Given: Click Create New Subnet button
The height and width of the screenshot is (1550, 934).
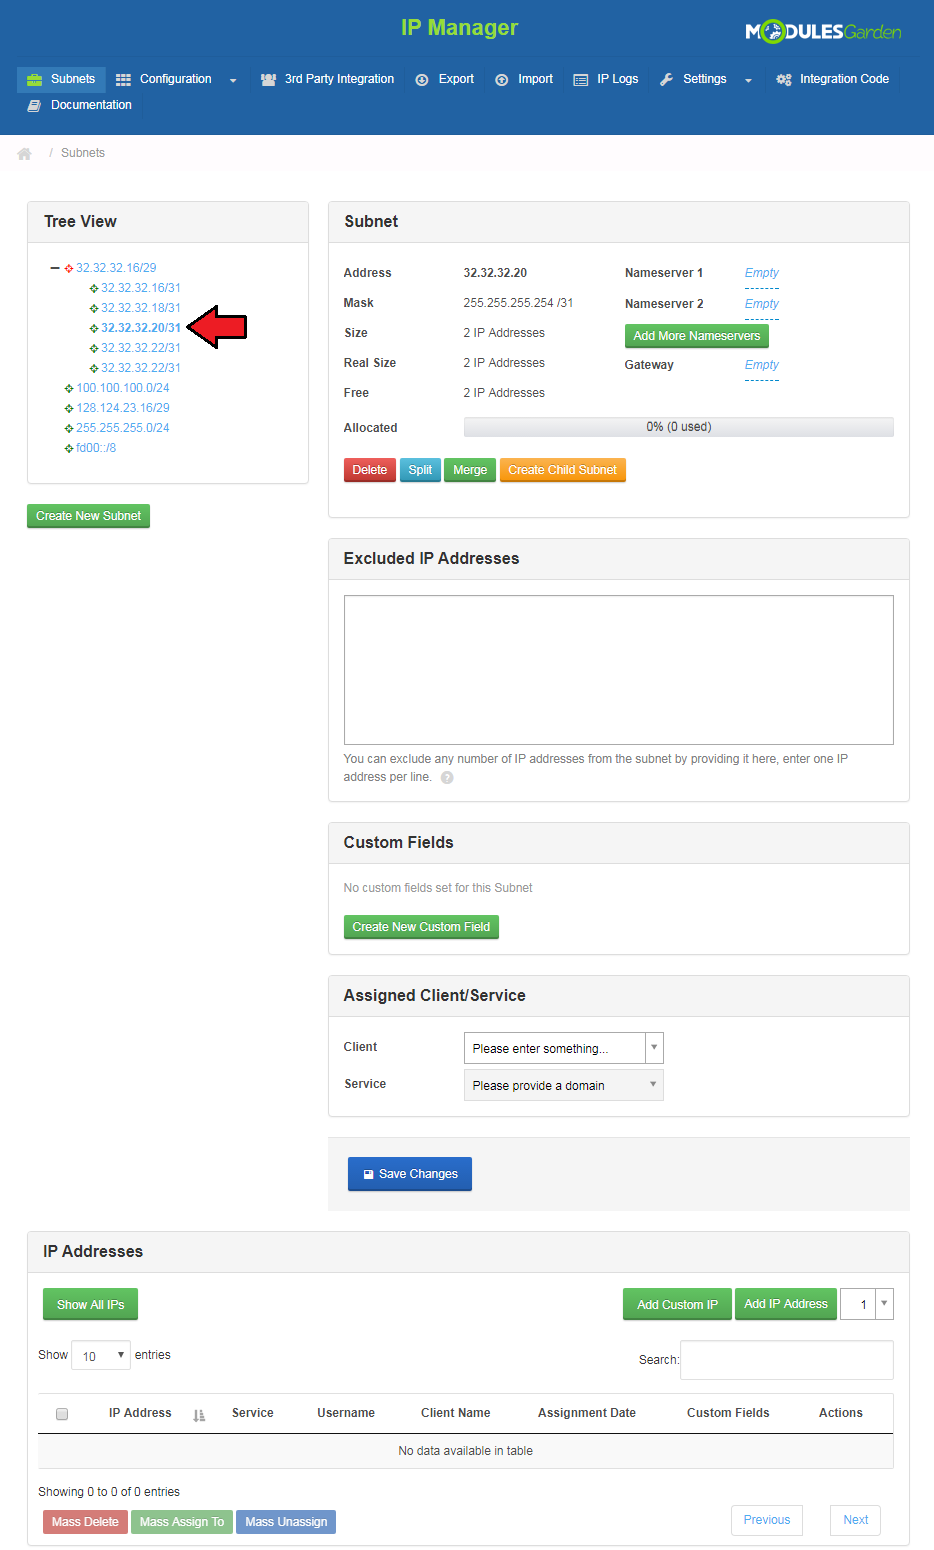Looking at the screenshot, I should click(88, 516).
